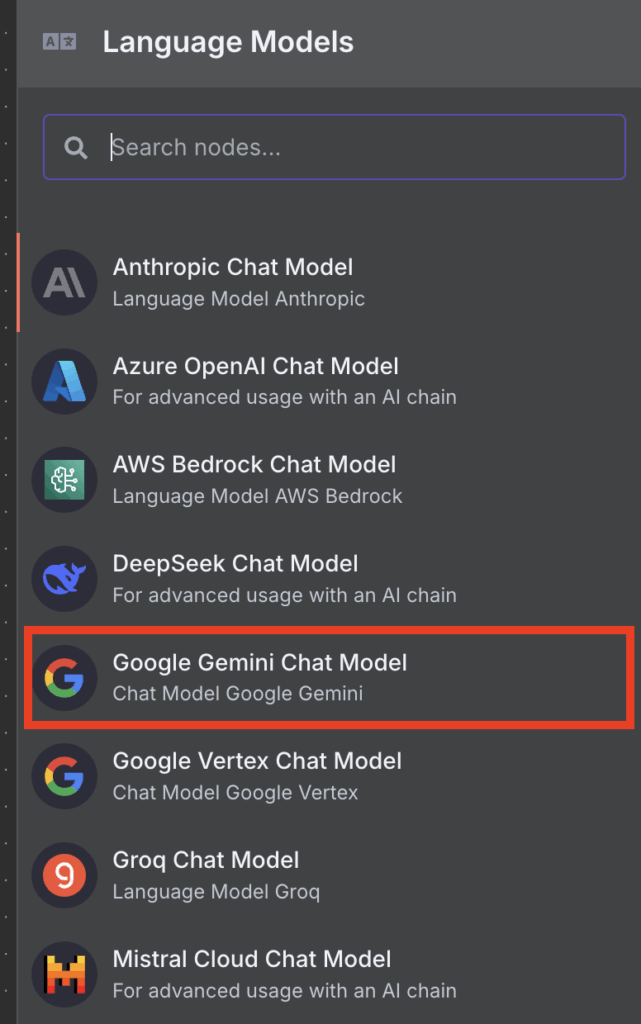
Task: Click the Anthropic logo icon
Action: [x=64, y=283]
